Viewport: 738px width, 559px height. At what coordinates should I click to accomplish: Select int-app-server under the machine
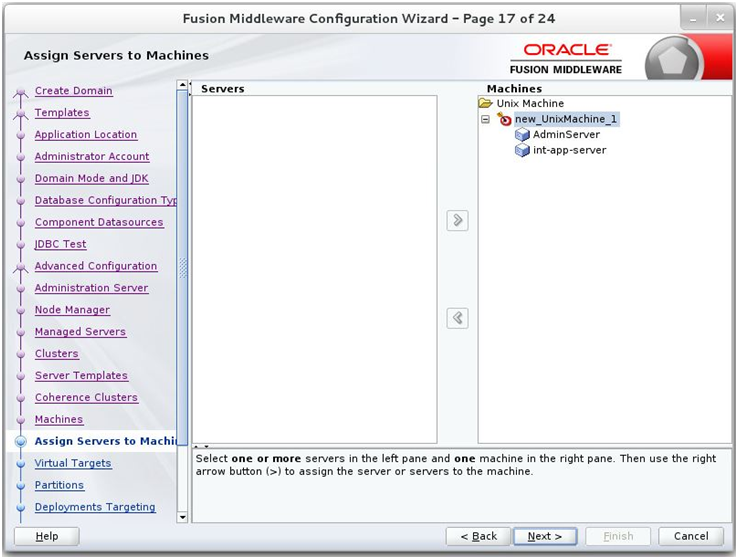(x=570, y=150)
